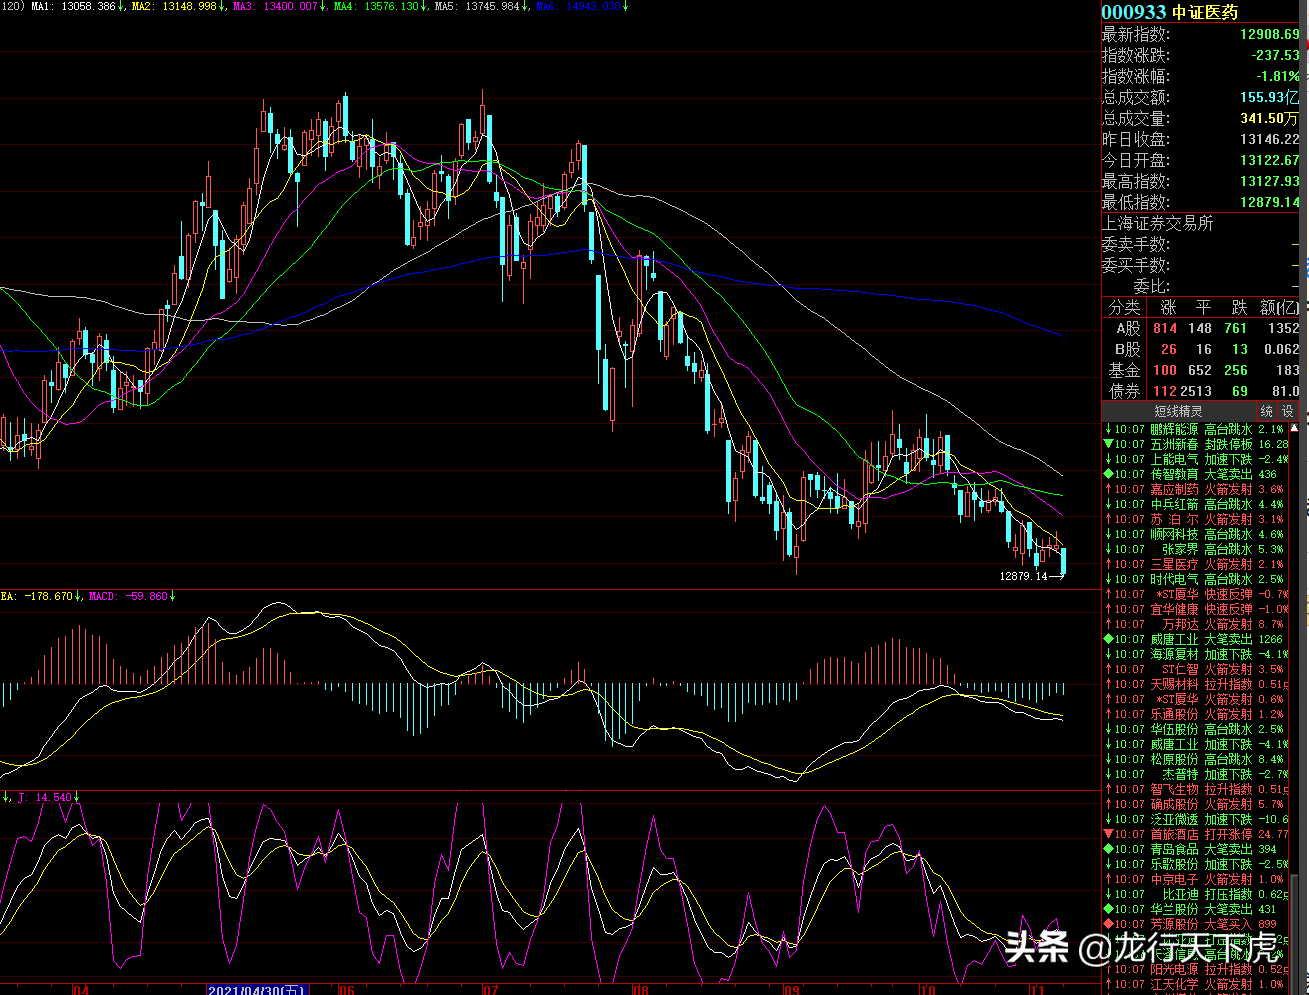Select the 2021/04/30 date marker on axis
1309x995 pixels.
(x=257, y=989)
